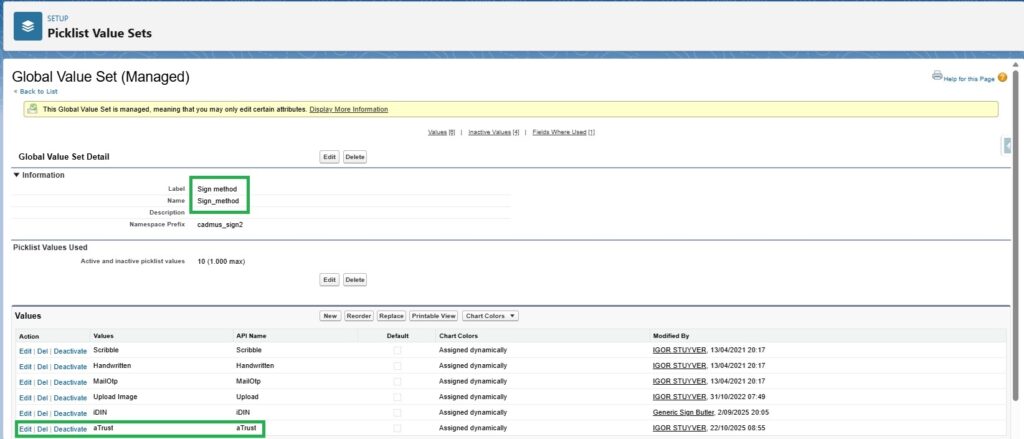Collapse the Information section triangle
Screen dimensions: 1024x439
[x=17, y=175]
